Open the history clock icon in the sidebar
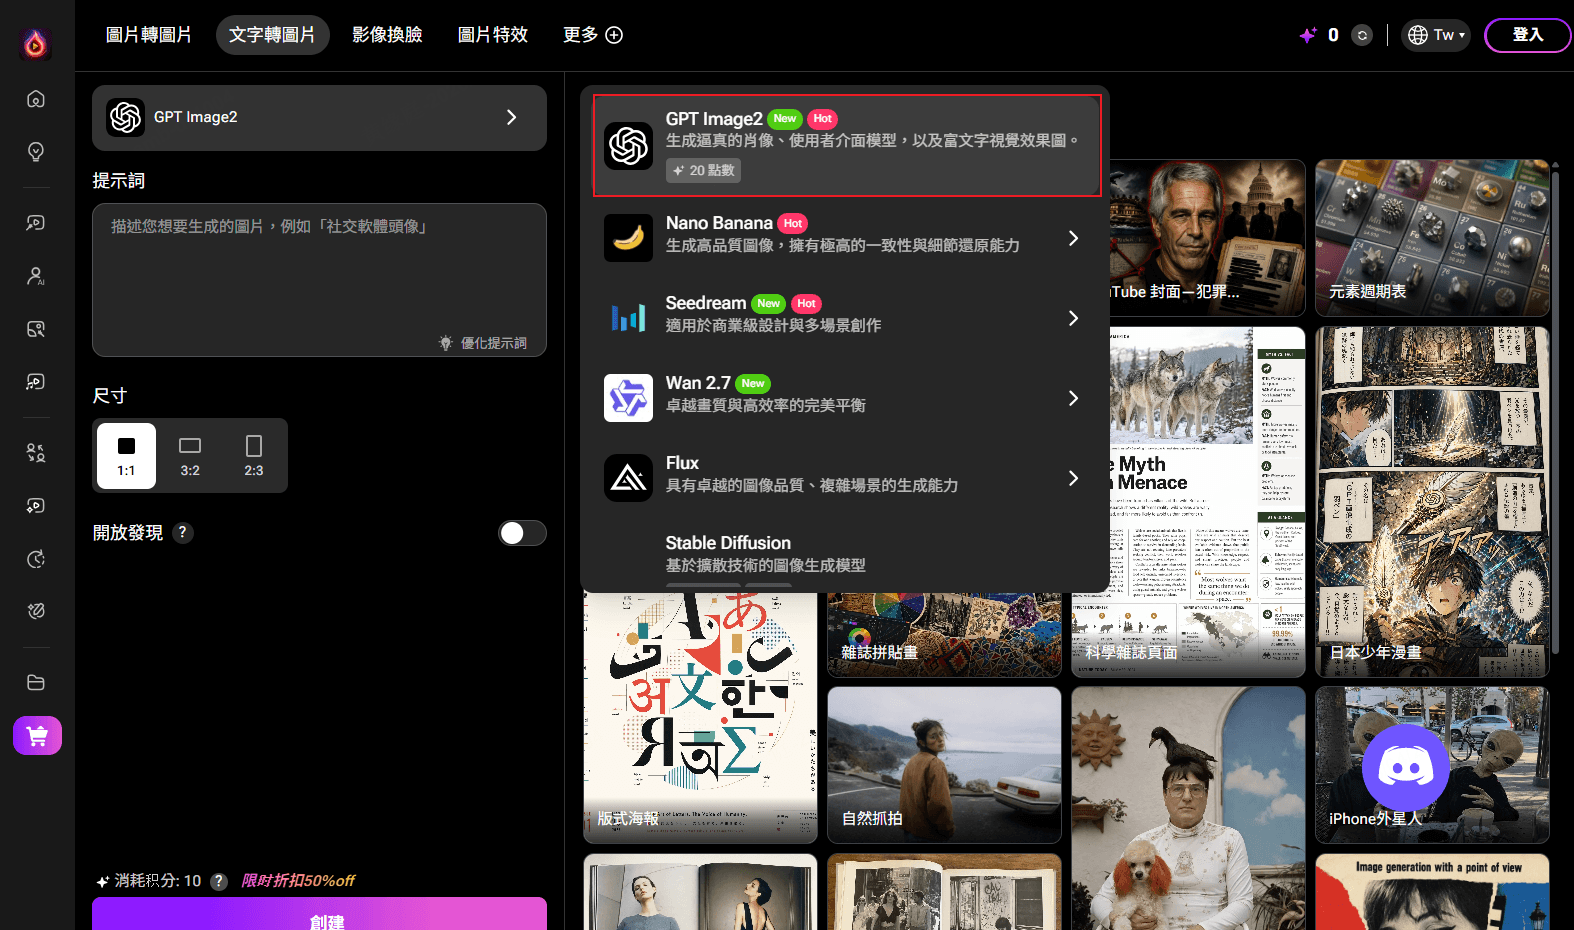This screenshot has width=1574, height=930. coord(36,559)
